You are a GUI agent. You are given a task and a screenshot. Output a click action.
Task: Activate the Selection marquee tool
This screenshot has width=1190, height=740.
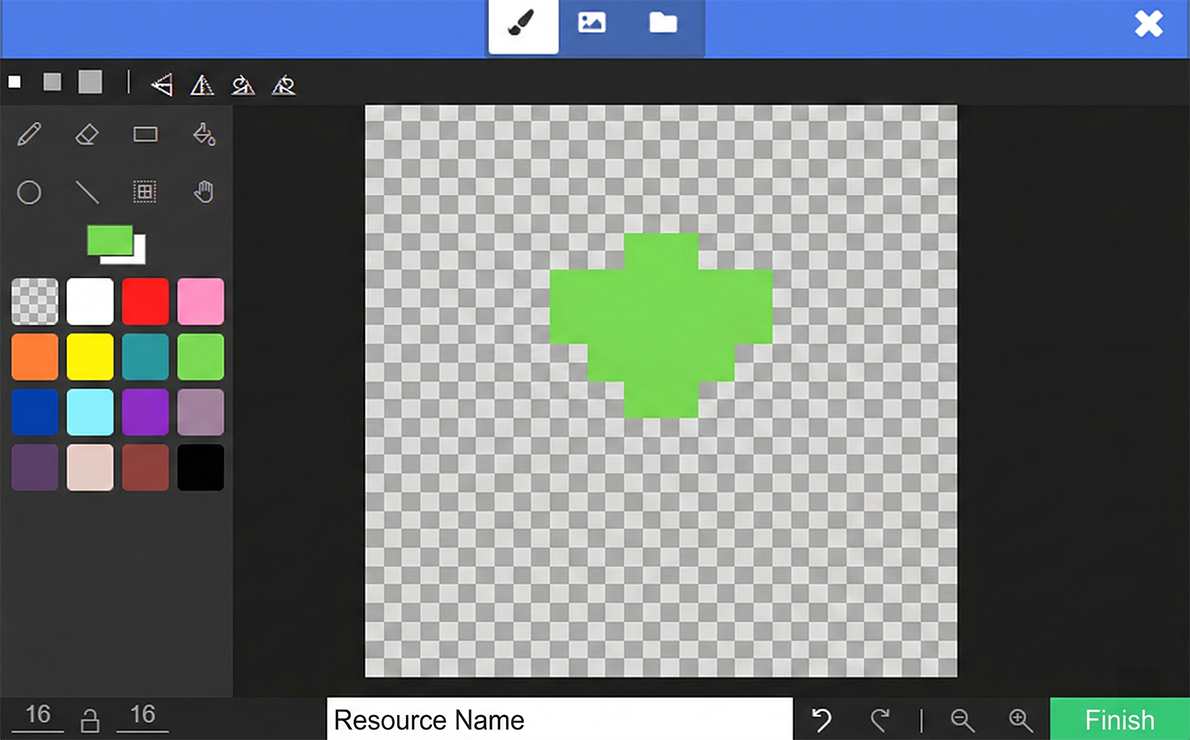146,192
